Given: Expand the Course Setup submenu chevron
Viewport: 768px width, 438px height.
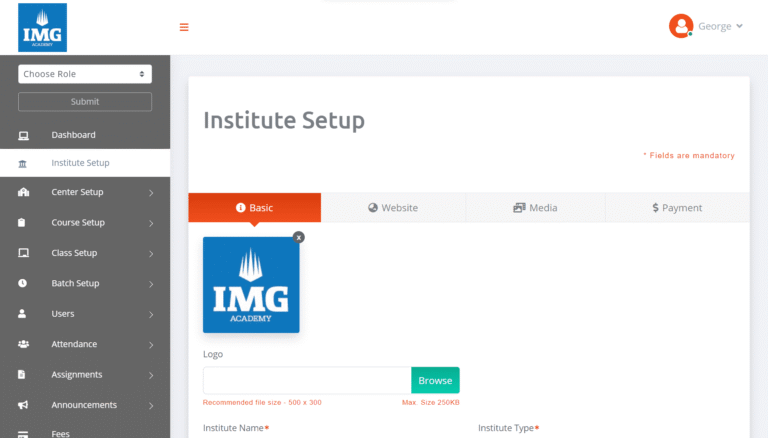Looking at the screenshot, I should [x=151, y=223].
